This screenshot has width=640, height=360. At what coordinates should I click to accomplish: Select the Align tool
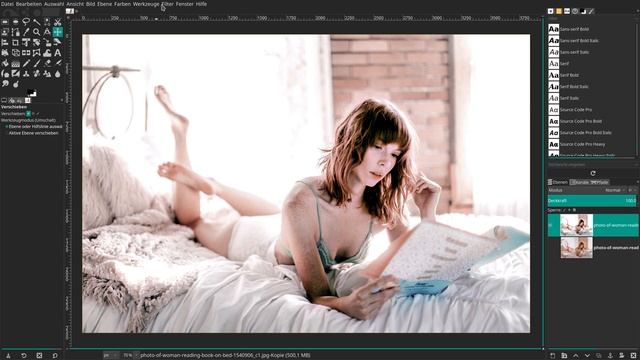click(5, 42)
